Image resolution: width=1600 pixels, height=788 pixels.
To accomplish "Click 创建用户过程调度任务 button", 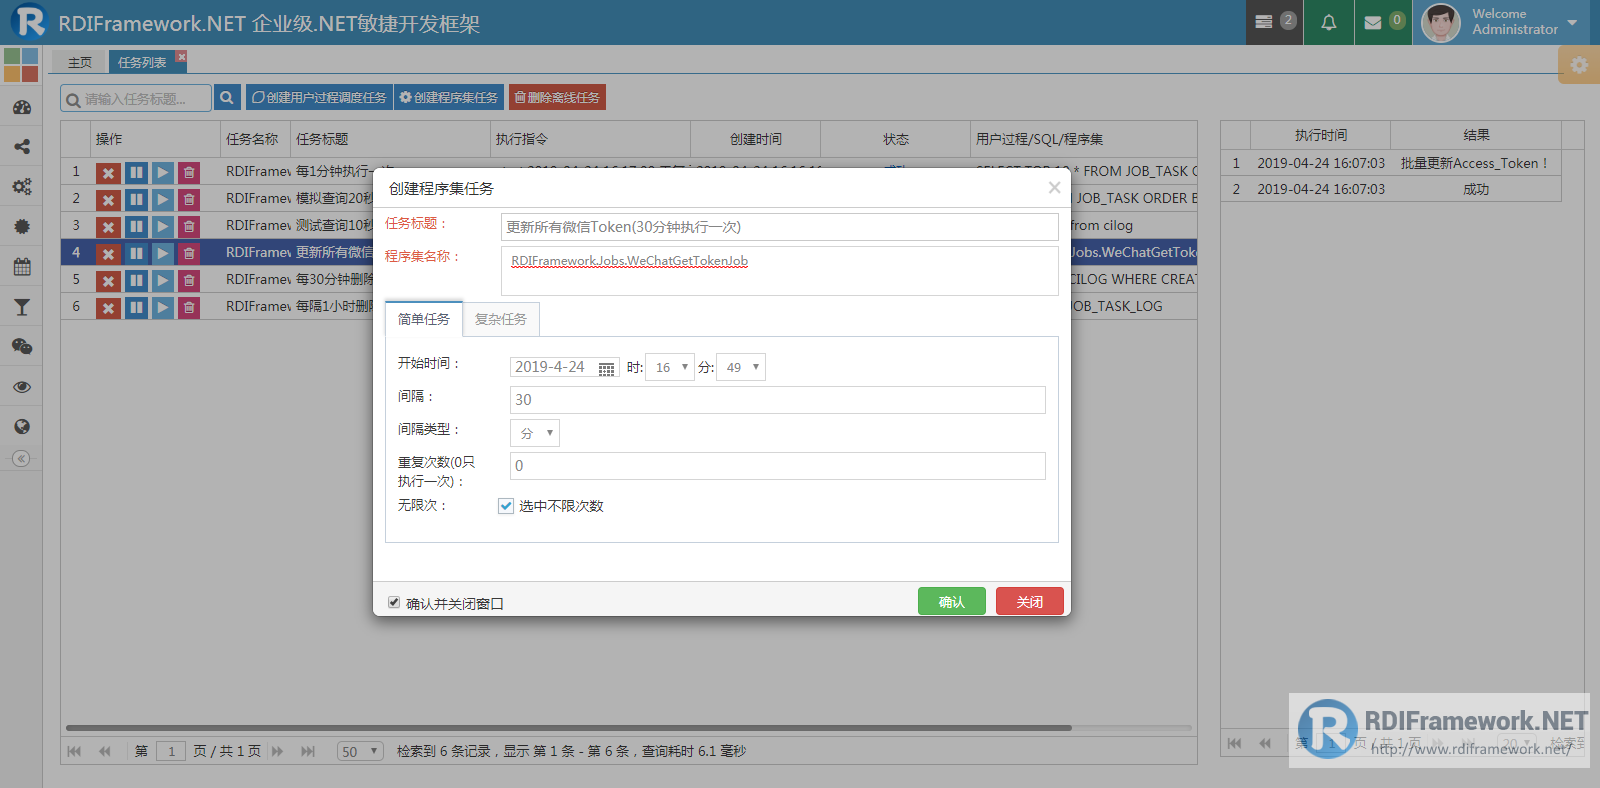I will (319, 97).
